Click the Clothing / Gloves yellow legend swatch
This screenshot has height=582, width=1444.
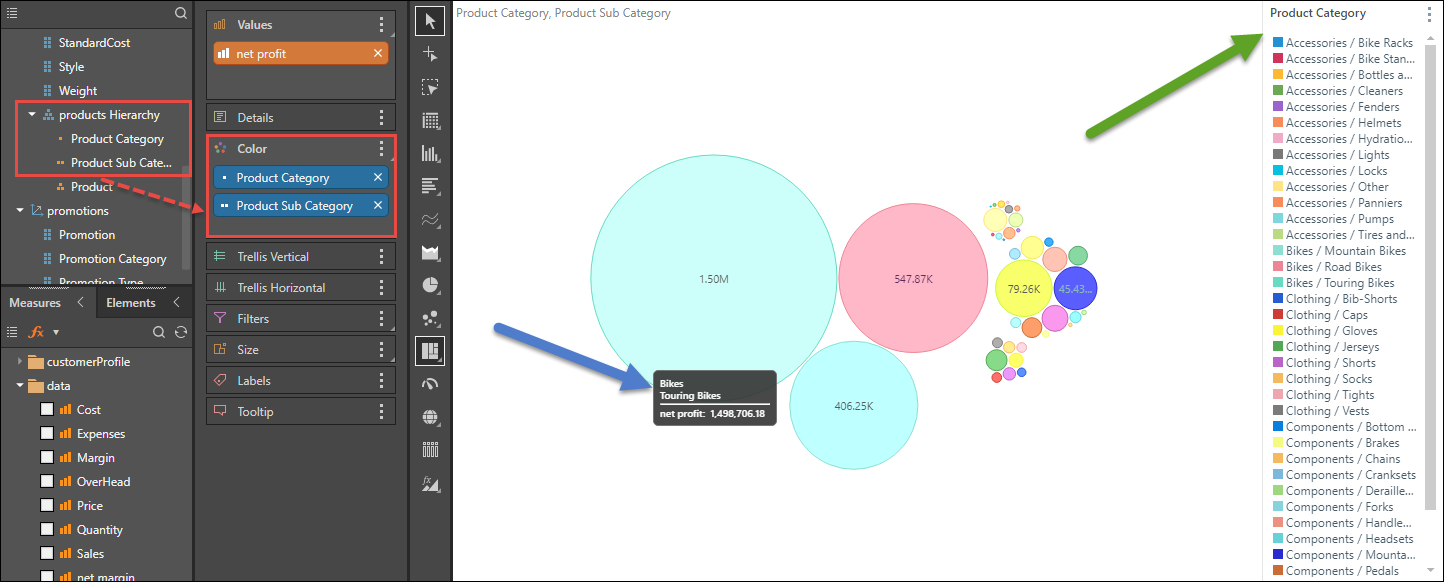[x=1278, y=331]
